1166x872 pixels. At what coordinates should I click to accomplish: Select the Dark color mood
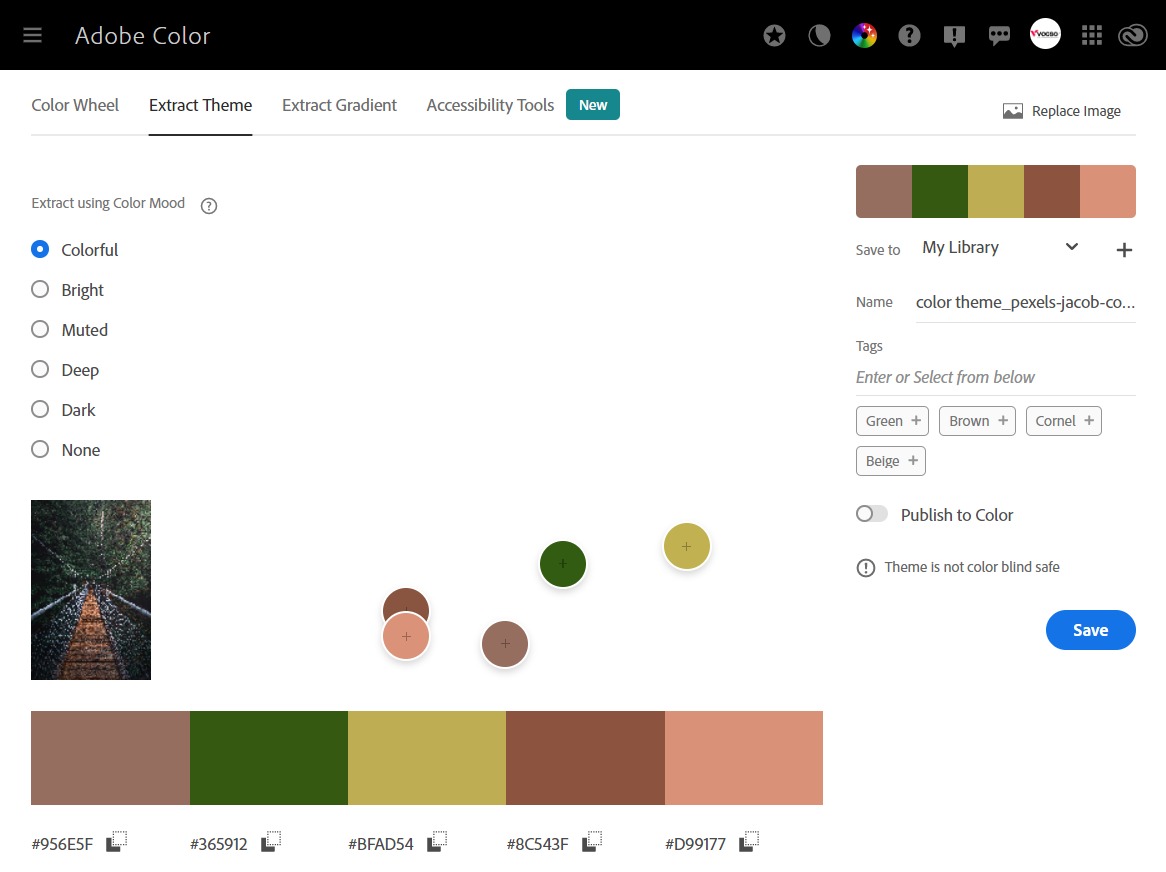point(40,409)
